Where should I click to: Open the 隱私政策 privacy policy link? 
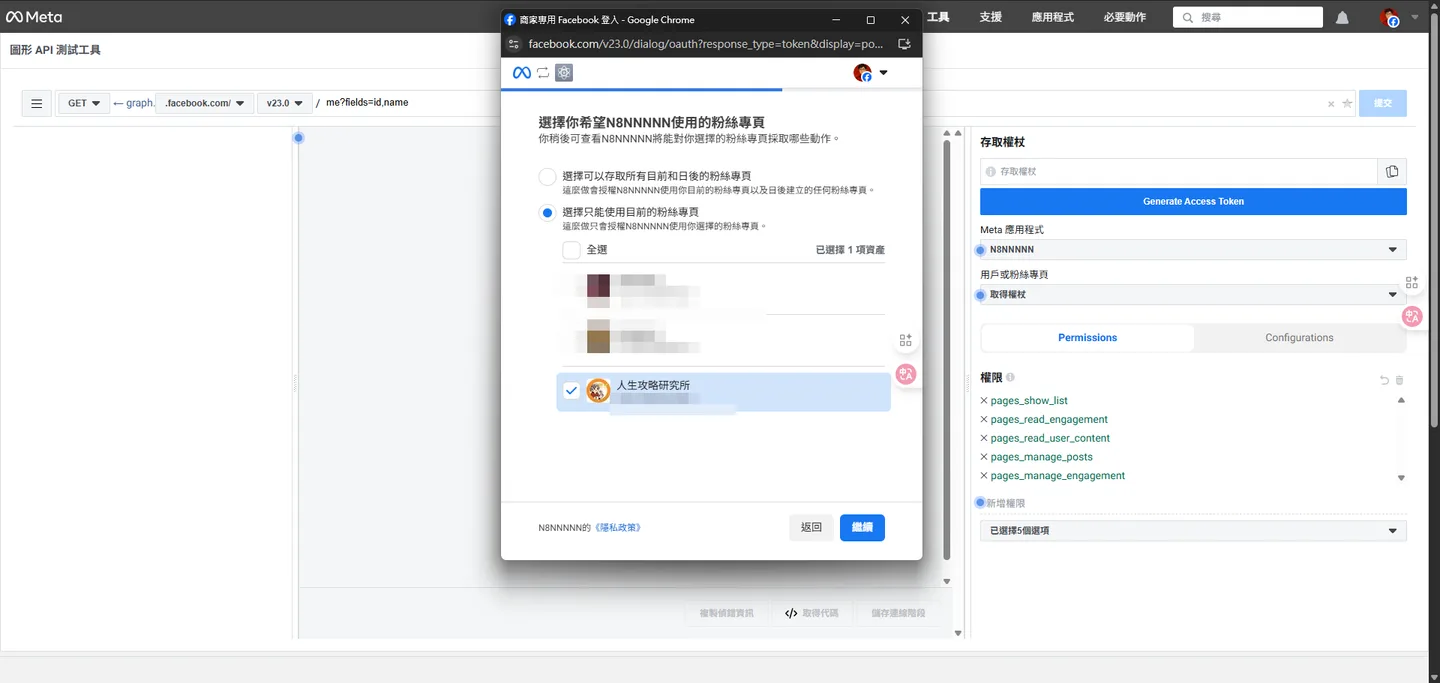pos(618,527)
